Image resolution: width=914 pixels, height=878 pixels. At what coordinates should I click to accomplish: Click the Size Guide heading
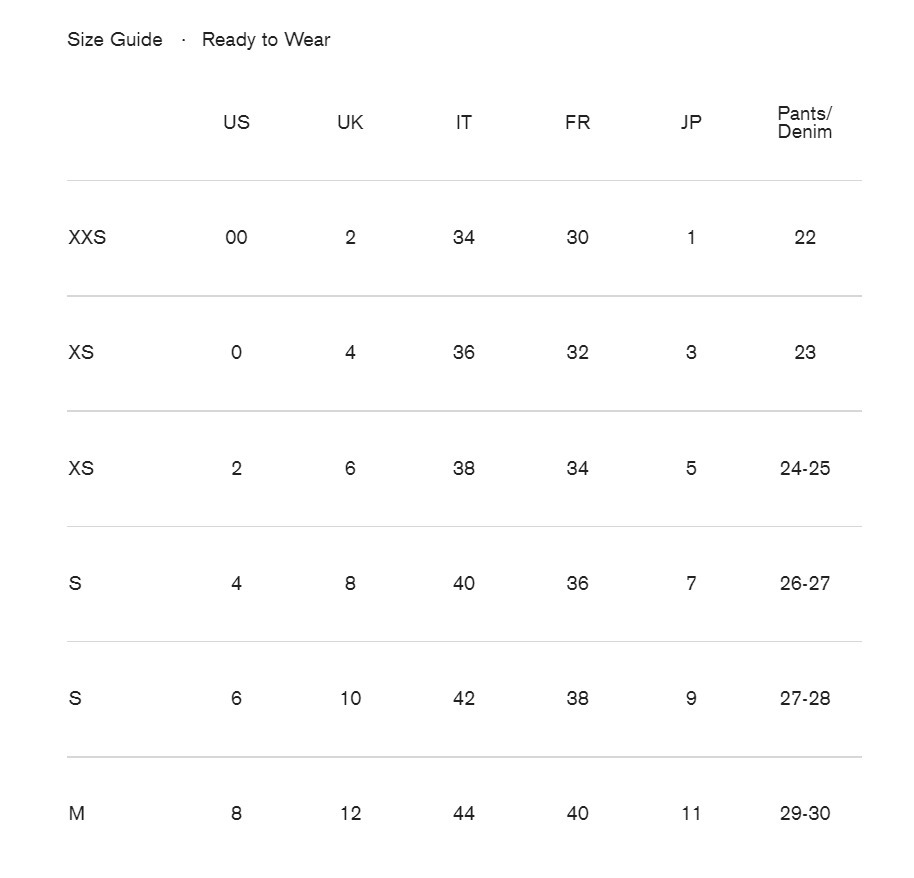tap(115, 40)
